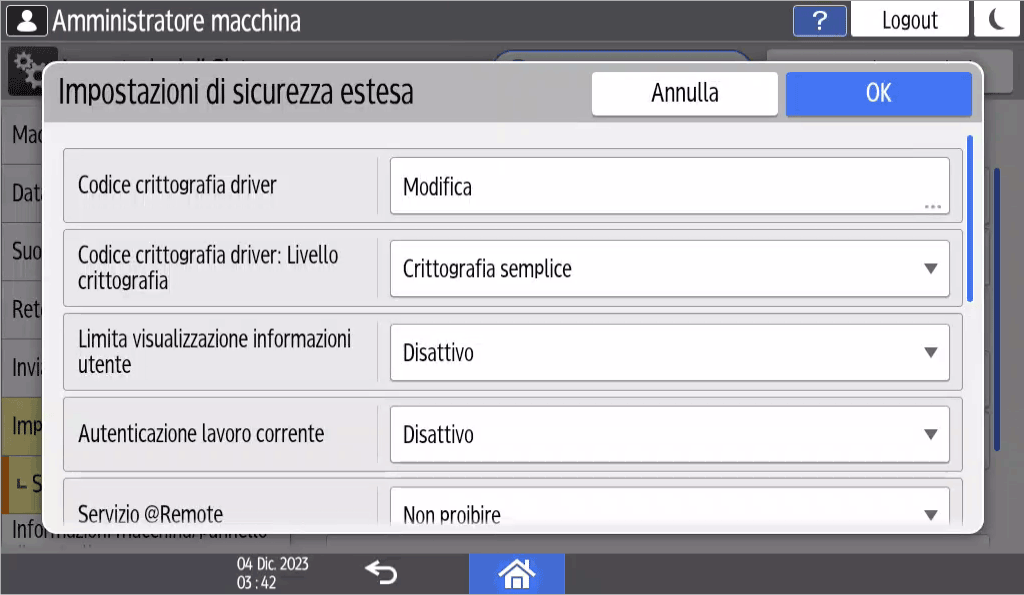Click the machine administrator user icon
Image resolution: width=1024 pixels, height=595 pixels.
pos(26,19)
